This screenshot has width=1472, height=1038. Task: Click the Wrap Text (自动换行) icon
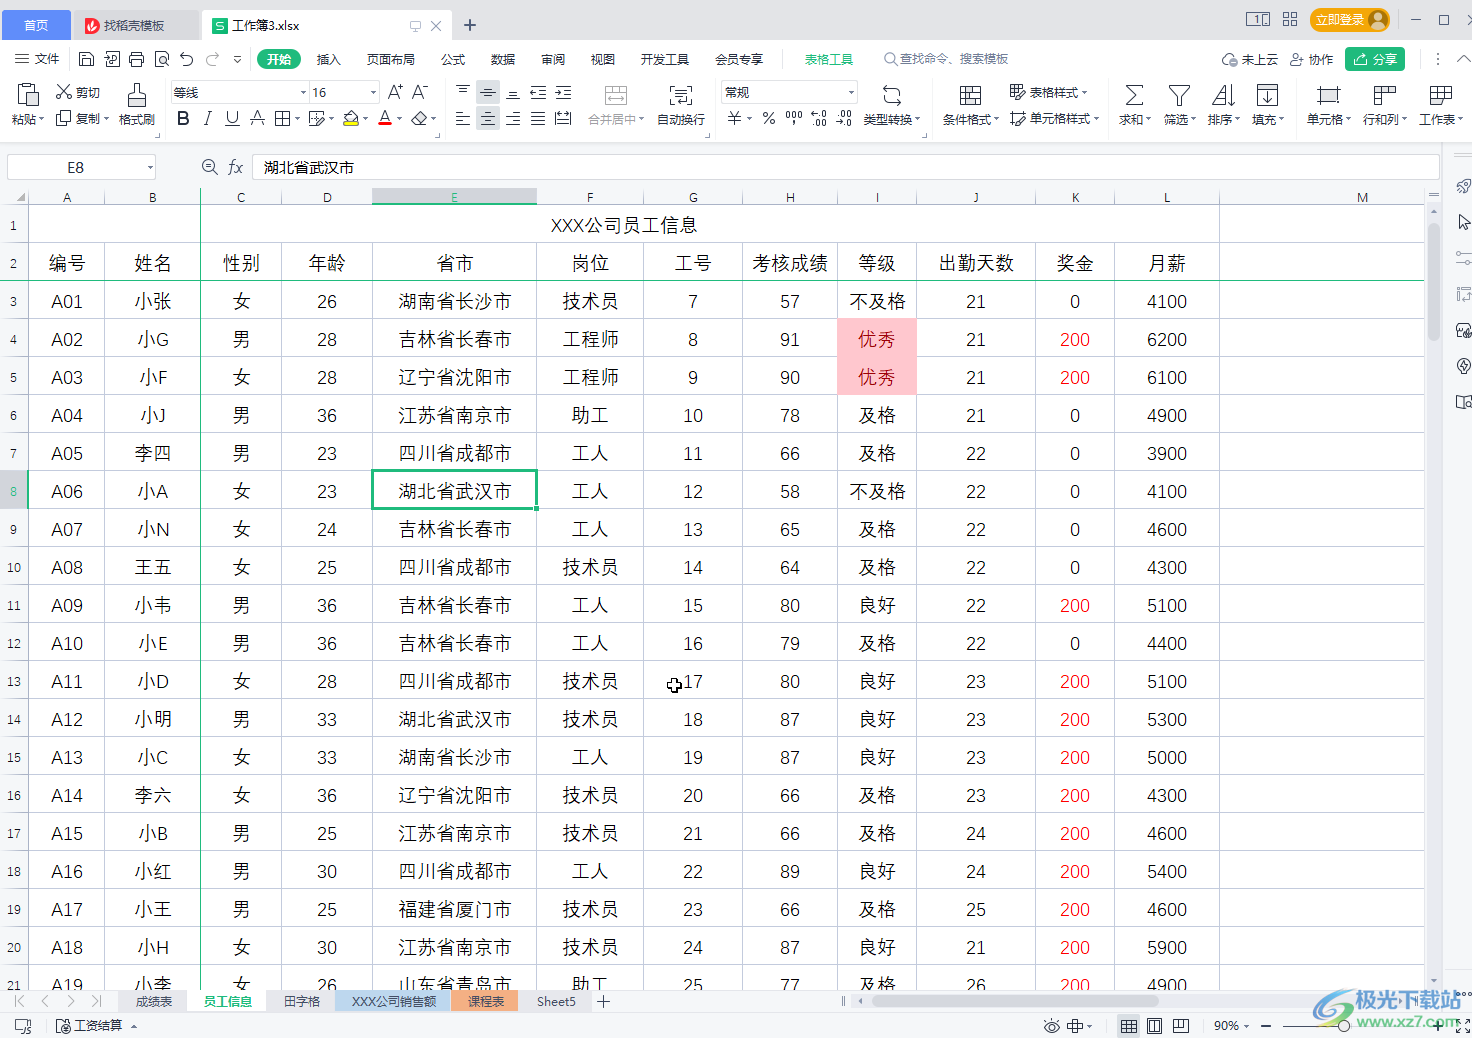click(x=680, y=95)
